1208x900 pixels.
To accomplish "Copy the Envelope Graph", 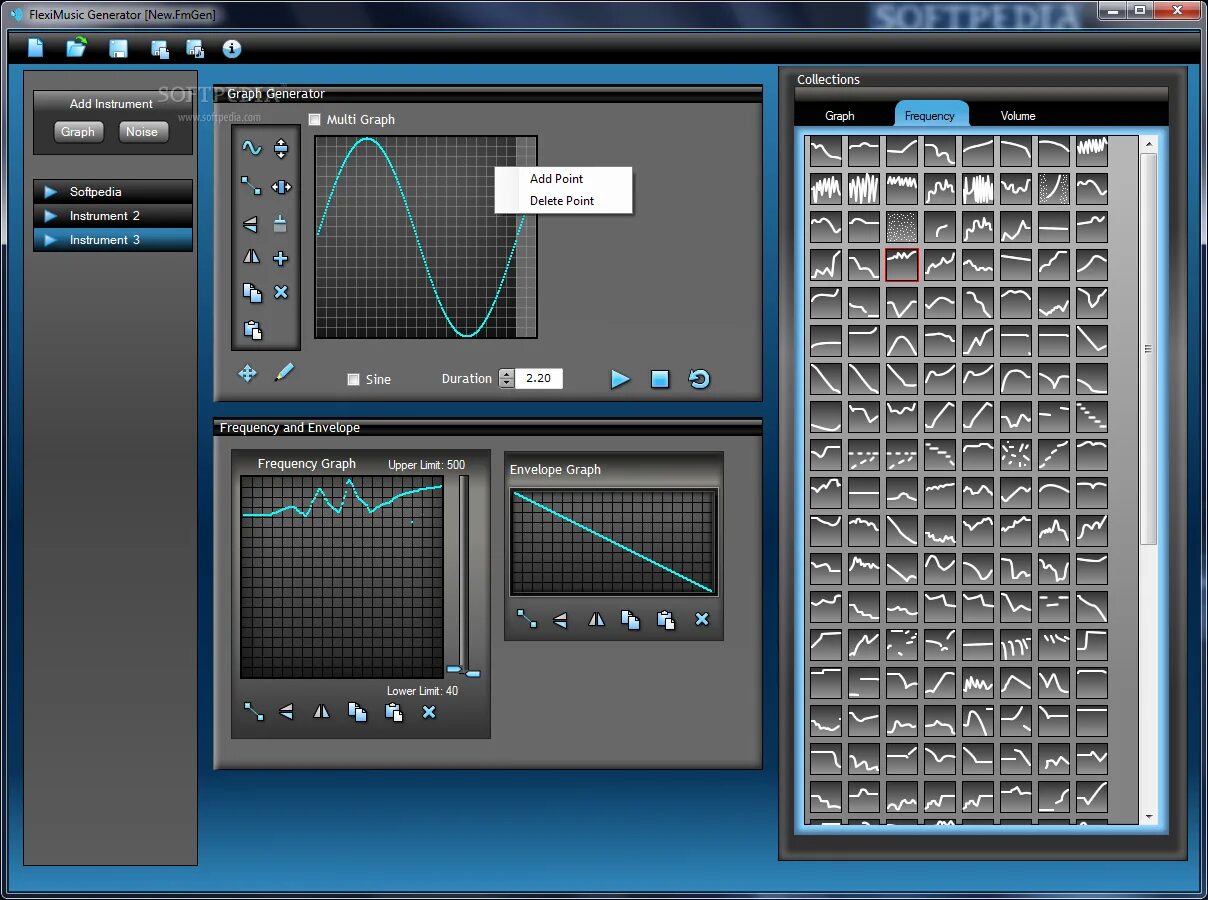I will click(630, 620).
